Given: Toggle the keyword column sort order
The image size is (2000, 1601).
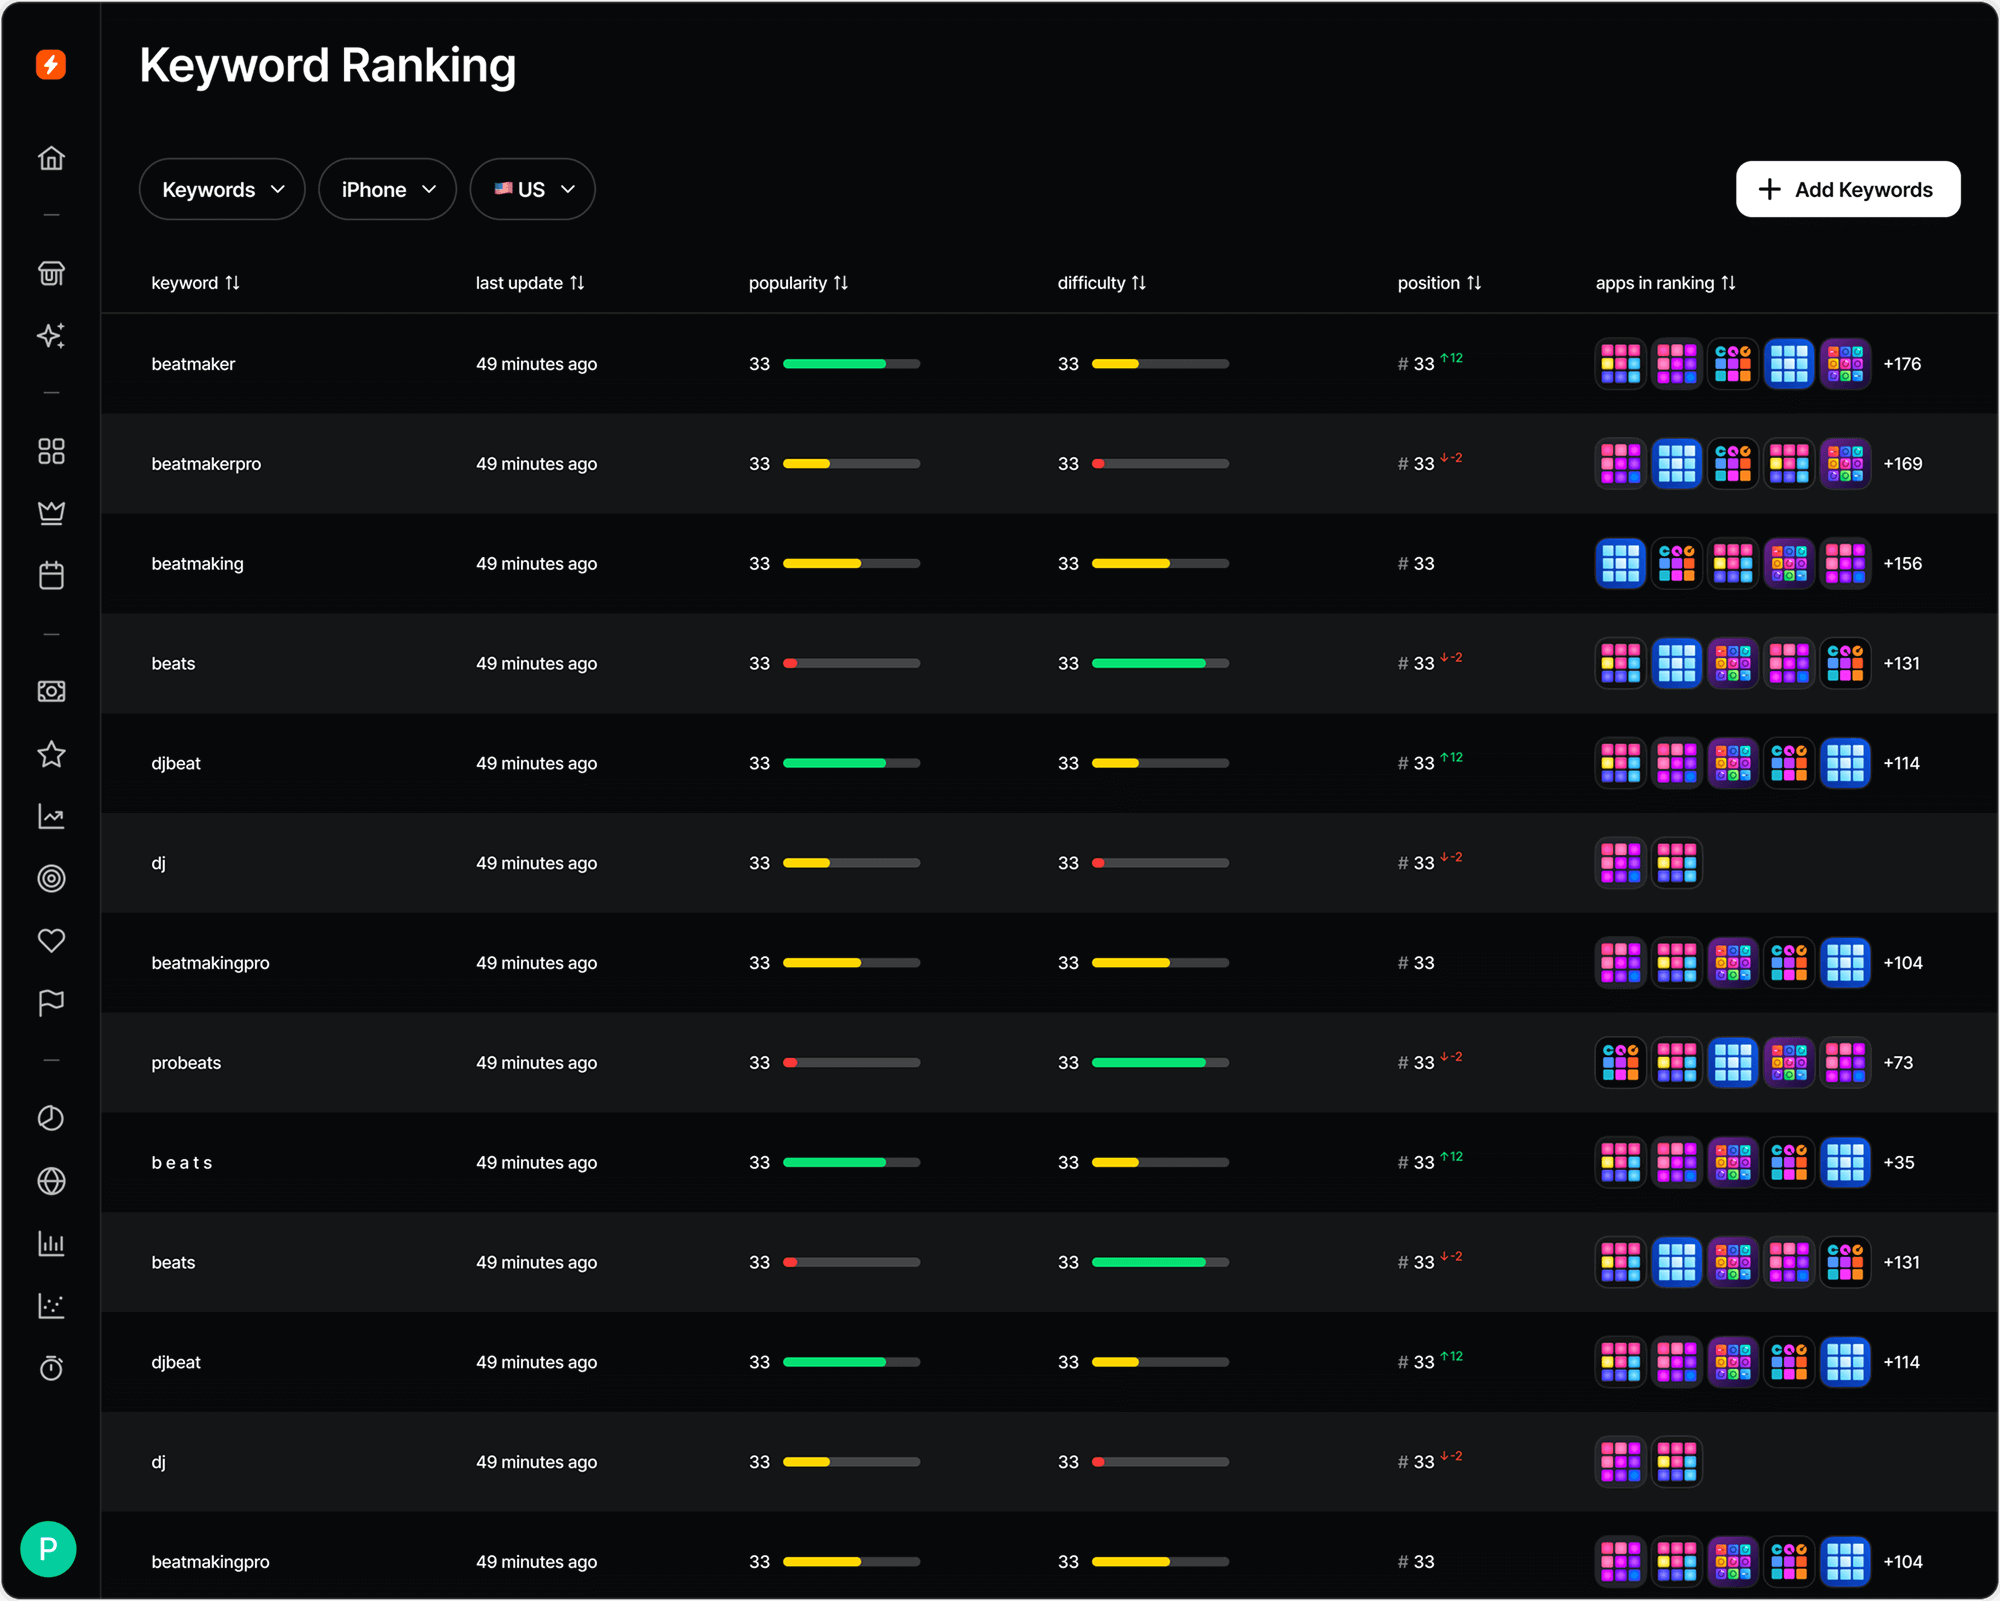Looking at the screenshot, I should tap(233, 283).
